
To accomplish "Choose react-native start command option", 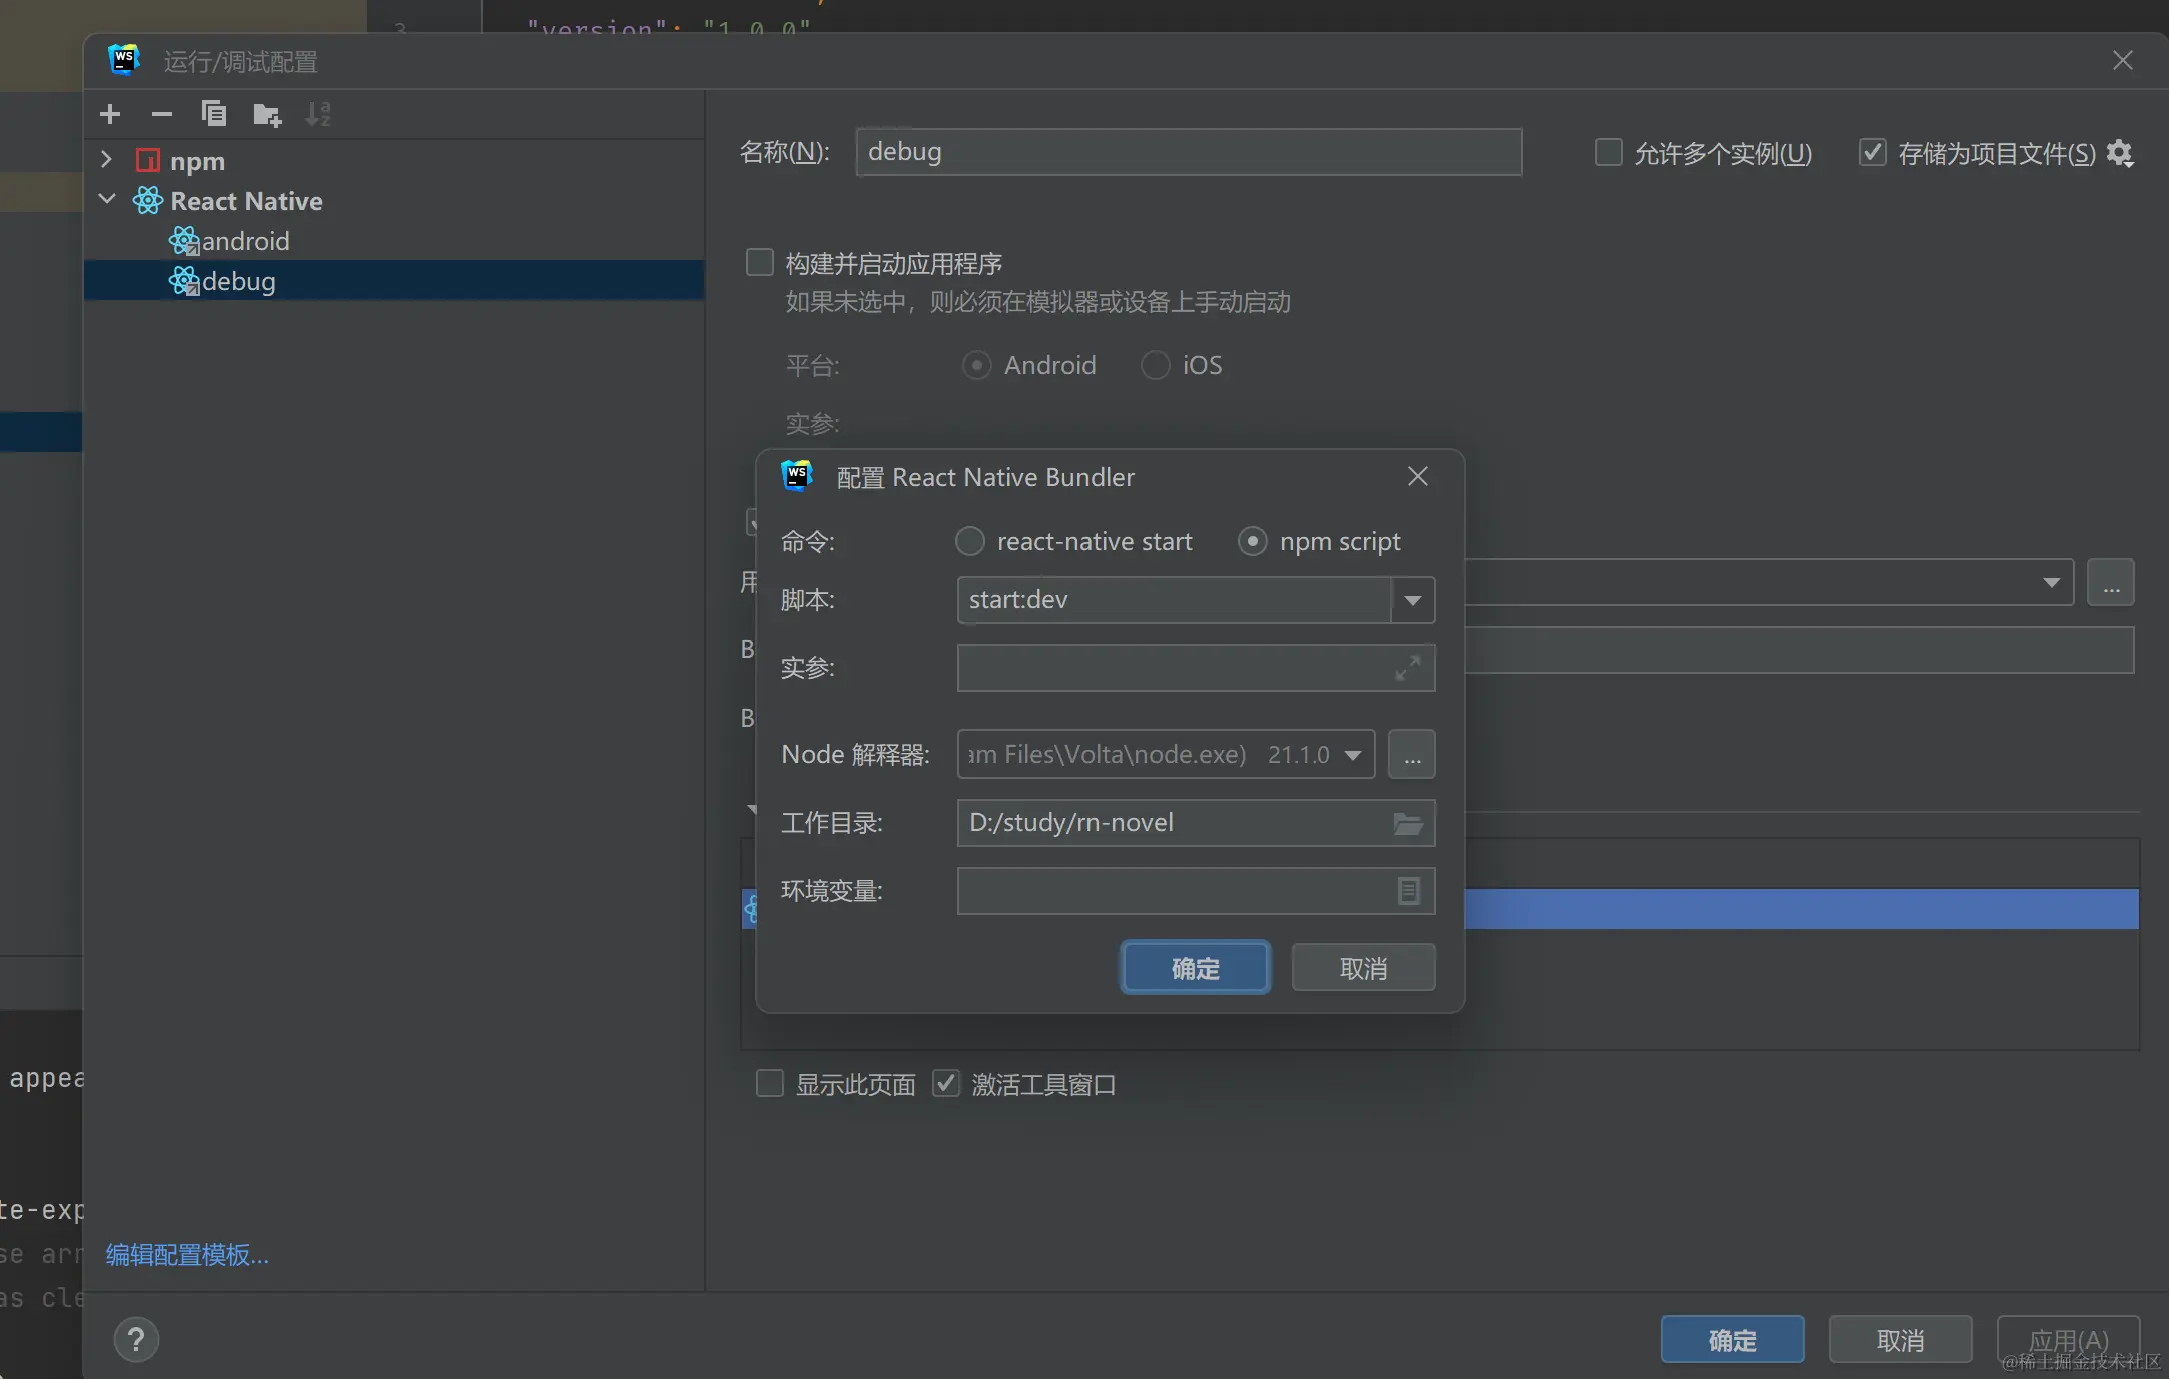I will 969,541.
